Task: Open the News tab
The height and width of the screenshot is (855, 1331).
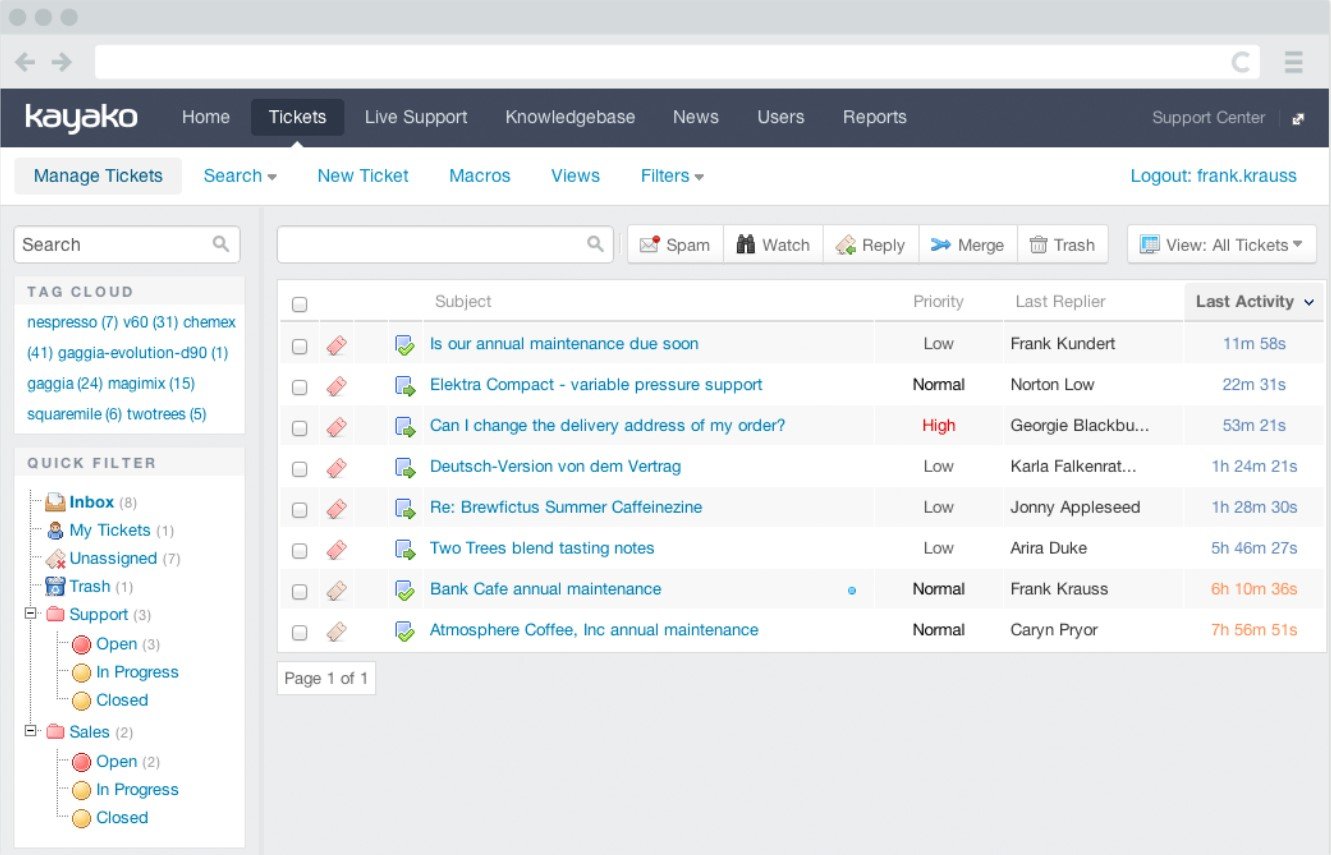Action: (696, 117)
